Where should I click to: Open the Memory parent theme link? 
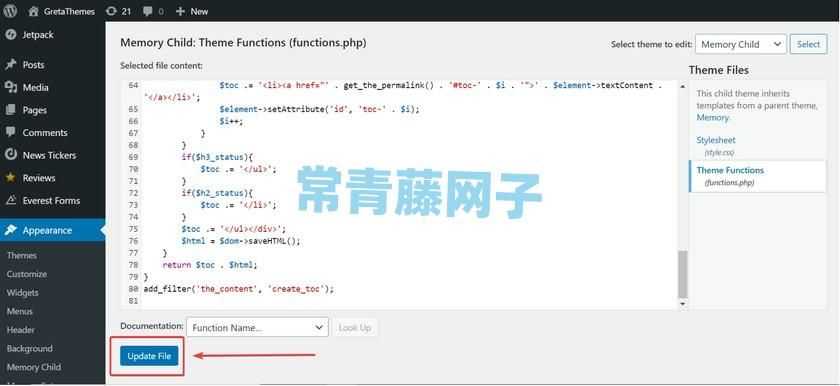712,117
